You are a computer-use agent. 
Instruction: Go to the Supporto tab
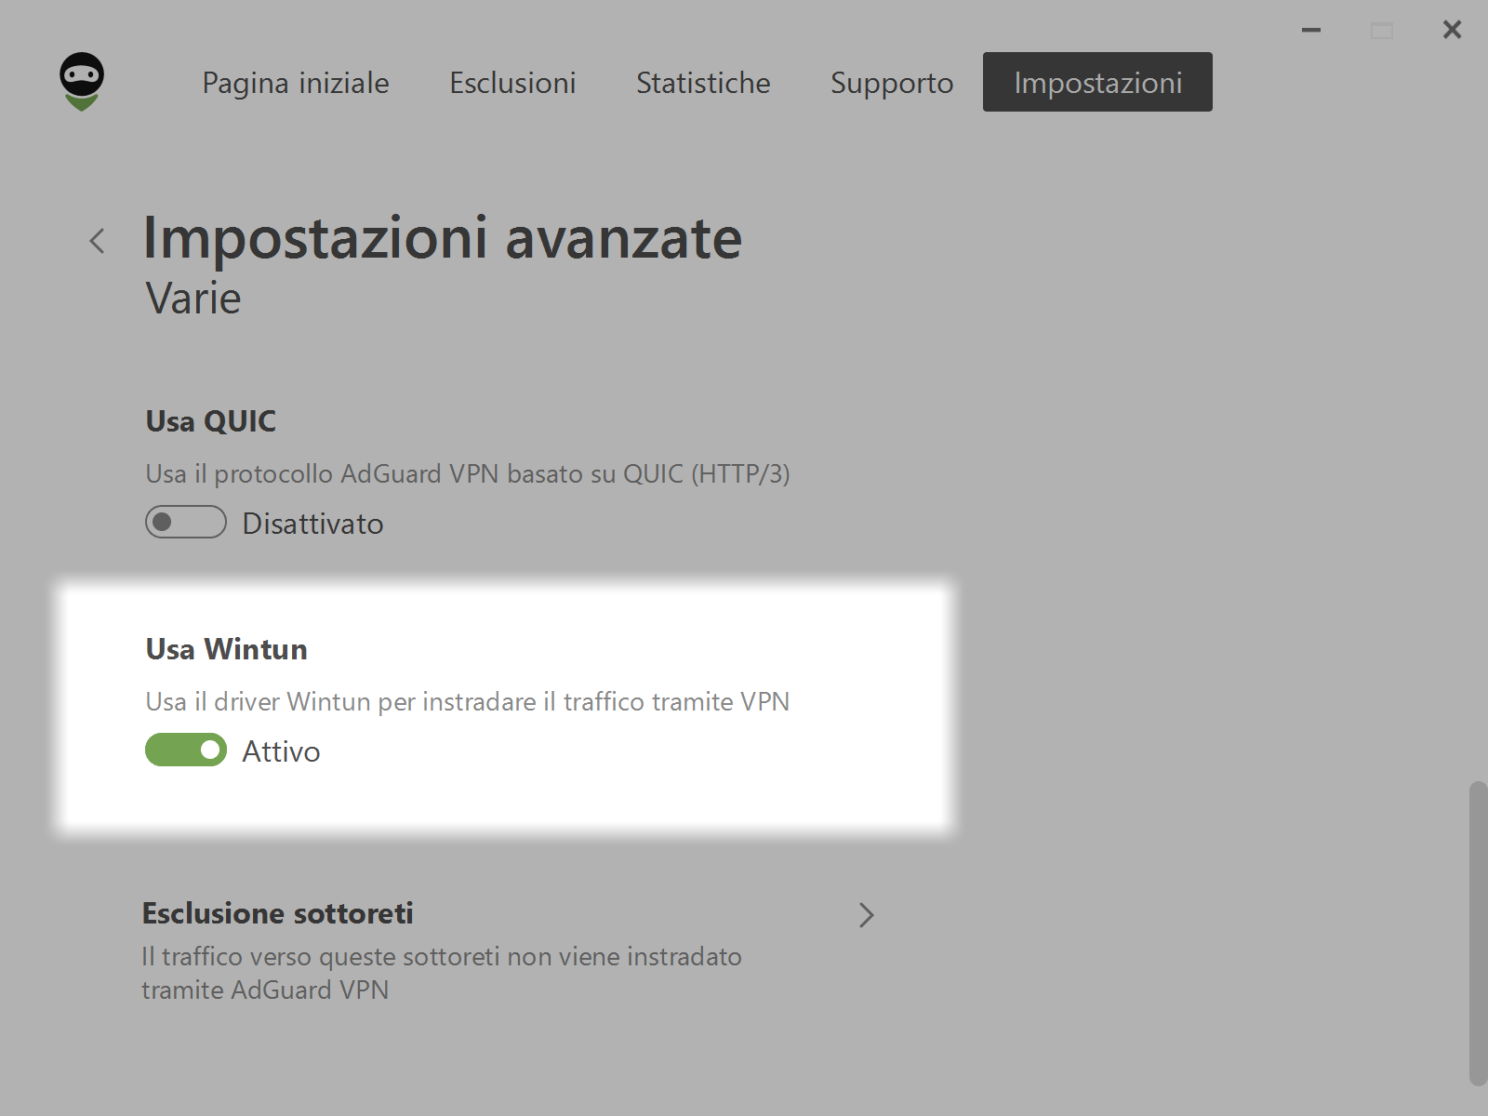pos(891,83)
